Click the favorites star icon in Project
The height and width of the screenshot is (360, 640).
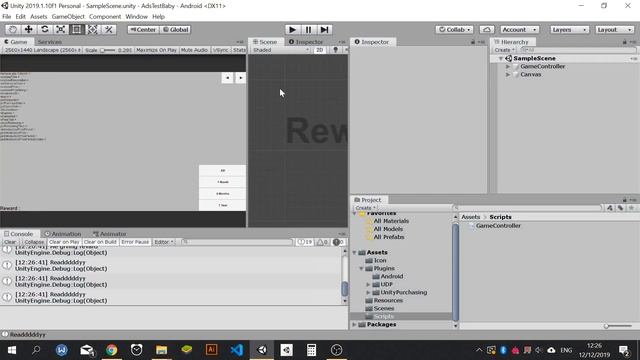[x=631, y=208]
